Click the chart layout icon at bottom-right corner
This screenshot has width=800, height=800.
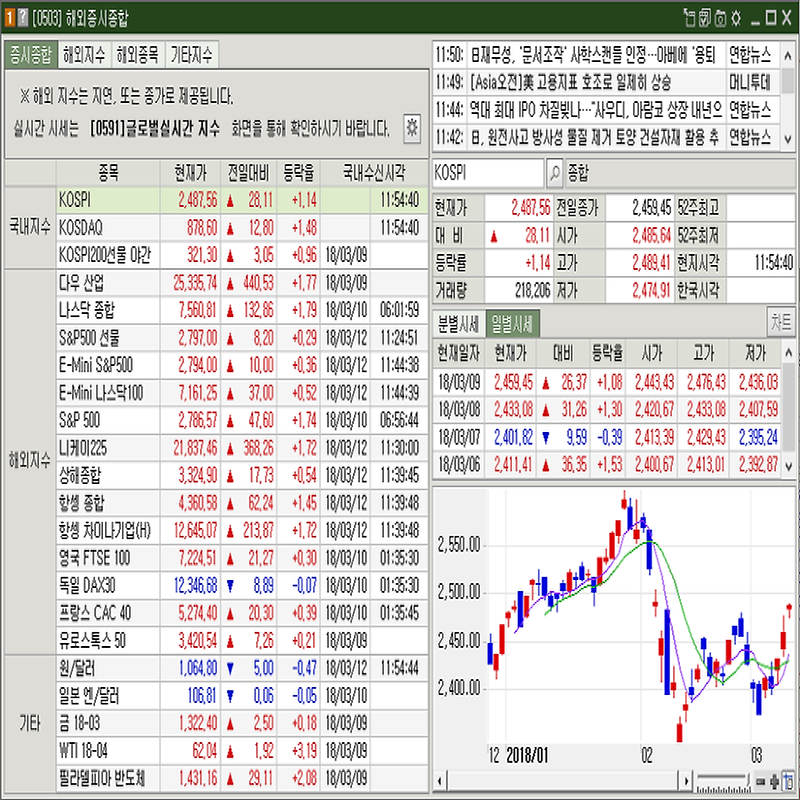[x=789, y=781]
